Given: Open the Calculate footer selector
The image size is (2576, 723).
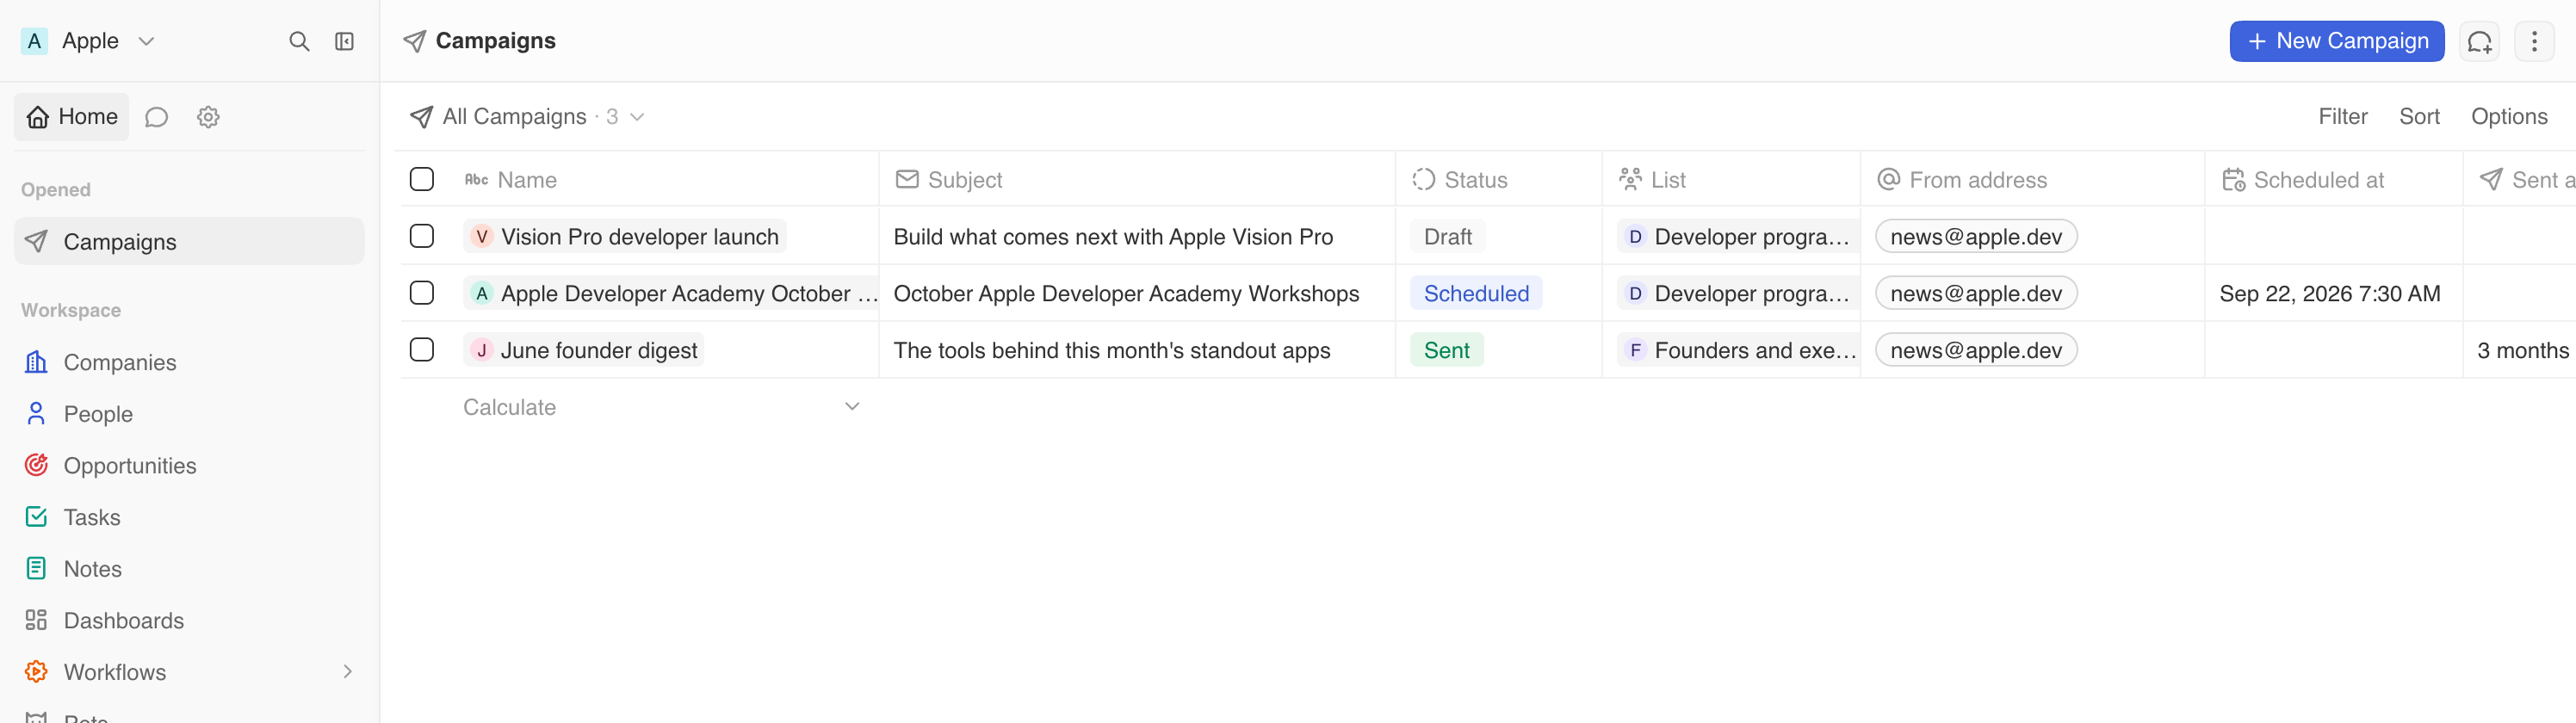Looking at the screenshot, I should click(x=661, y=406).
